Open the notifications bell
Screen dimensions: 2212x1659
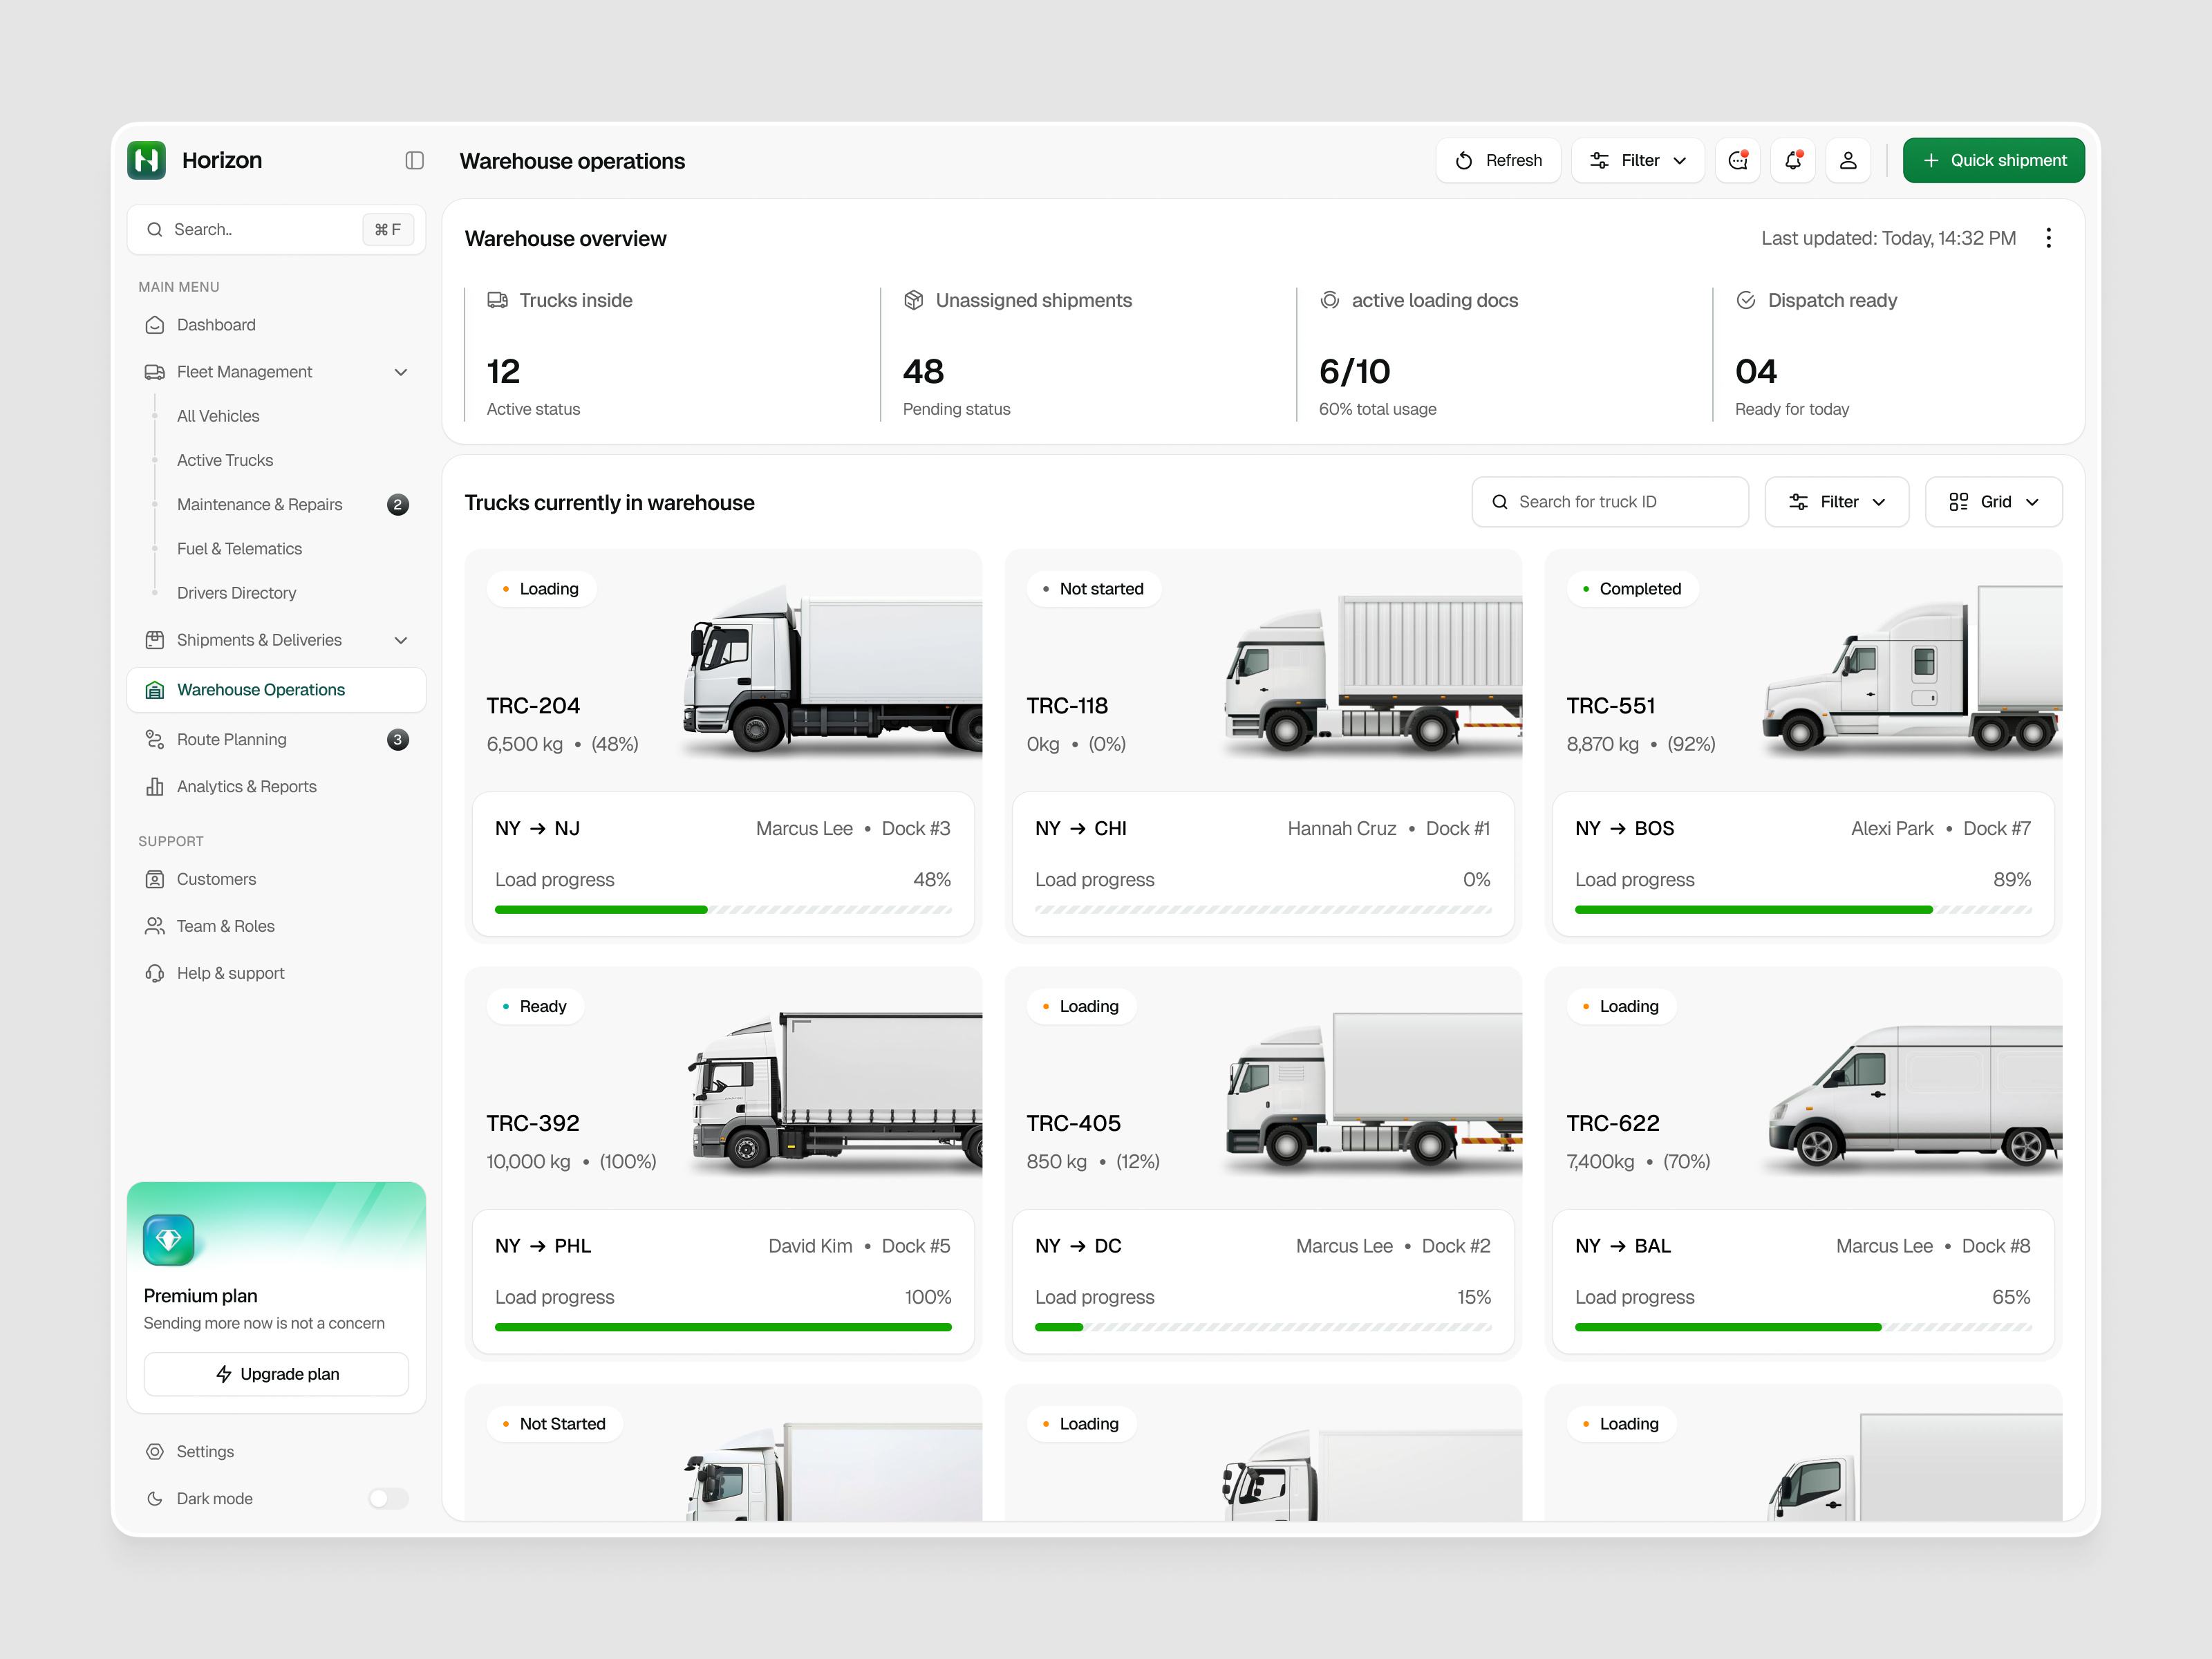[x=1793, y=160]
